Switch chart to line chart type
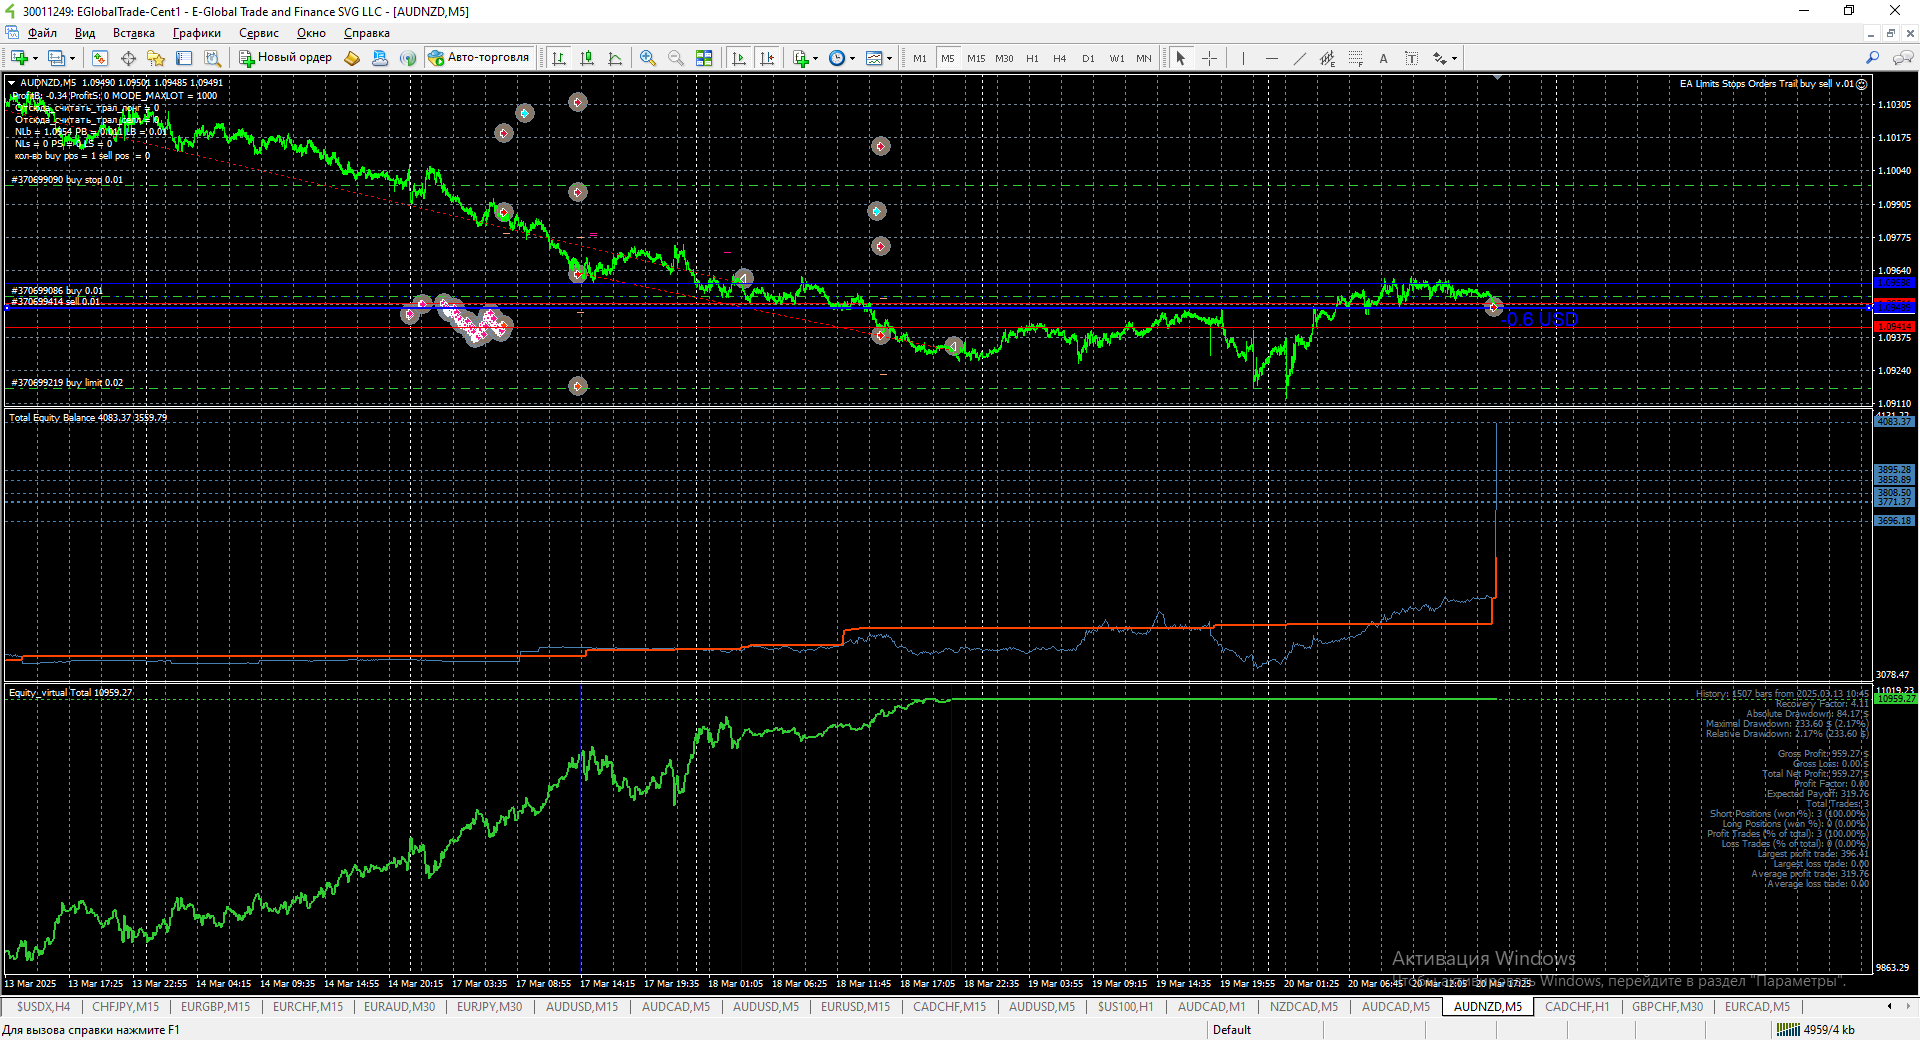Screen dimensions: 1920x1040 [x=615, y=58]
